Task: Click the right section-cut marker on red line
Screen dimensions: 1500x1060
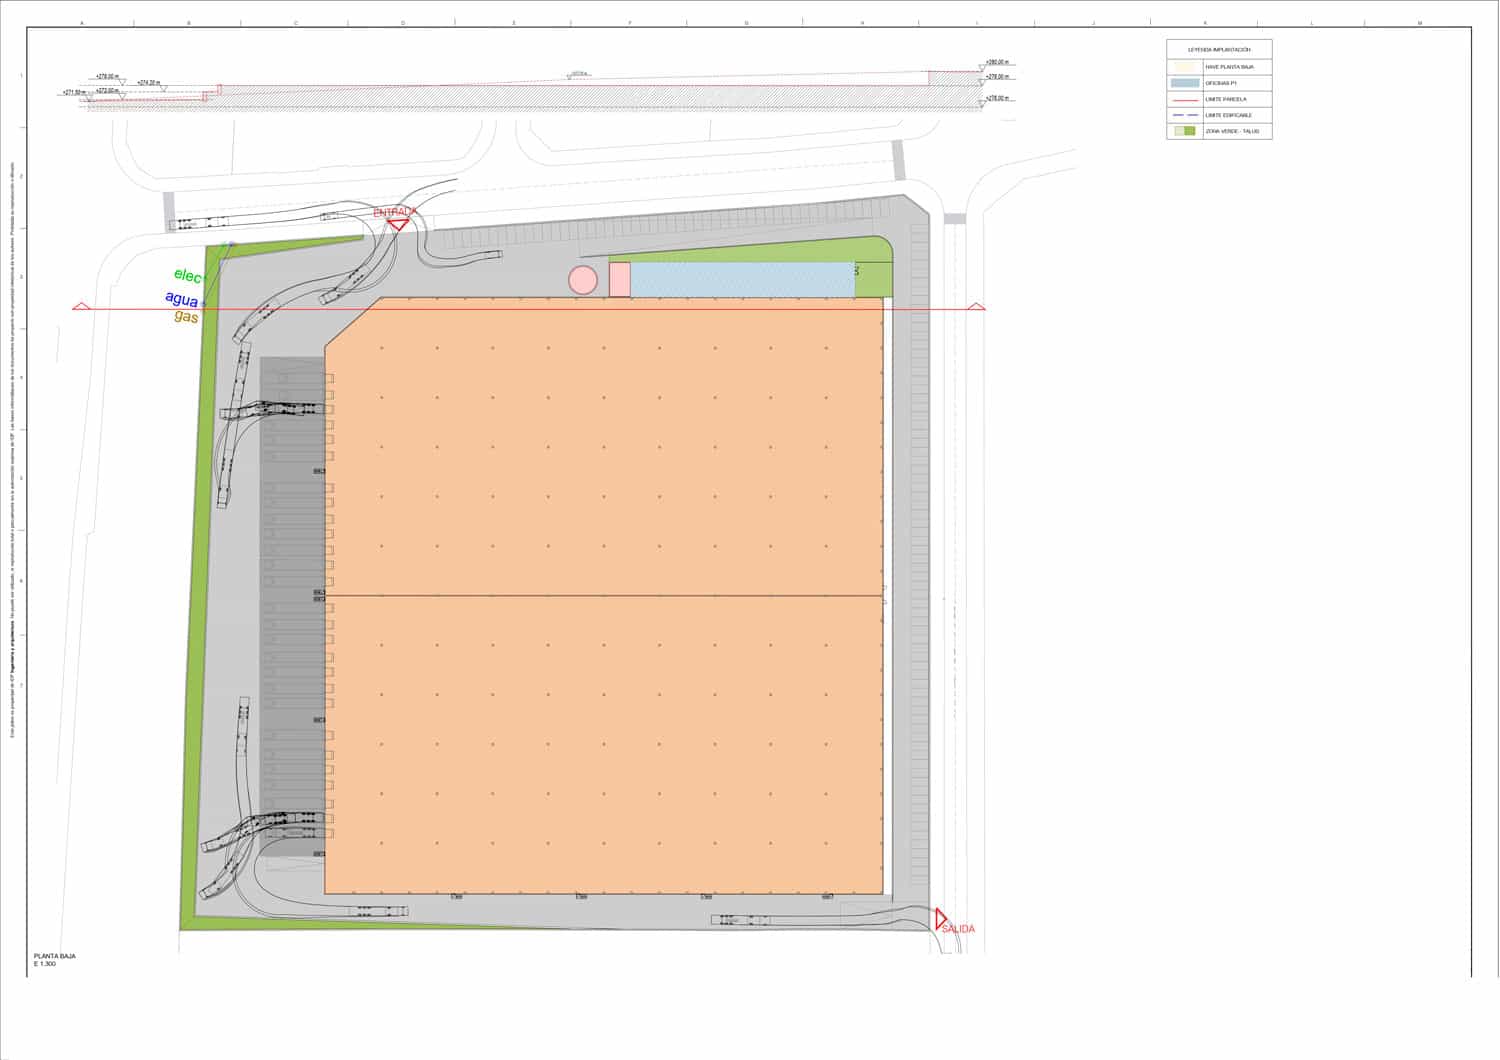Action: point(976,307)
